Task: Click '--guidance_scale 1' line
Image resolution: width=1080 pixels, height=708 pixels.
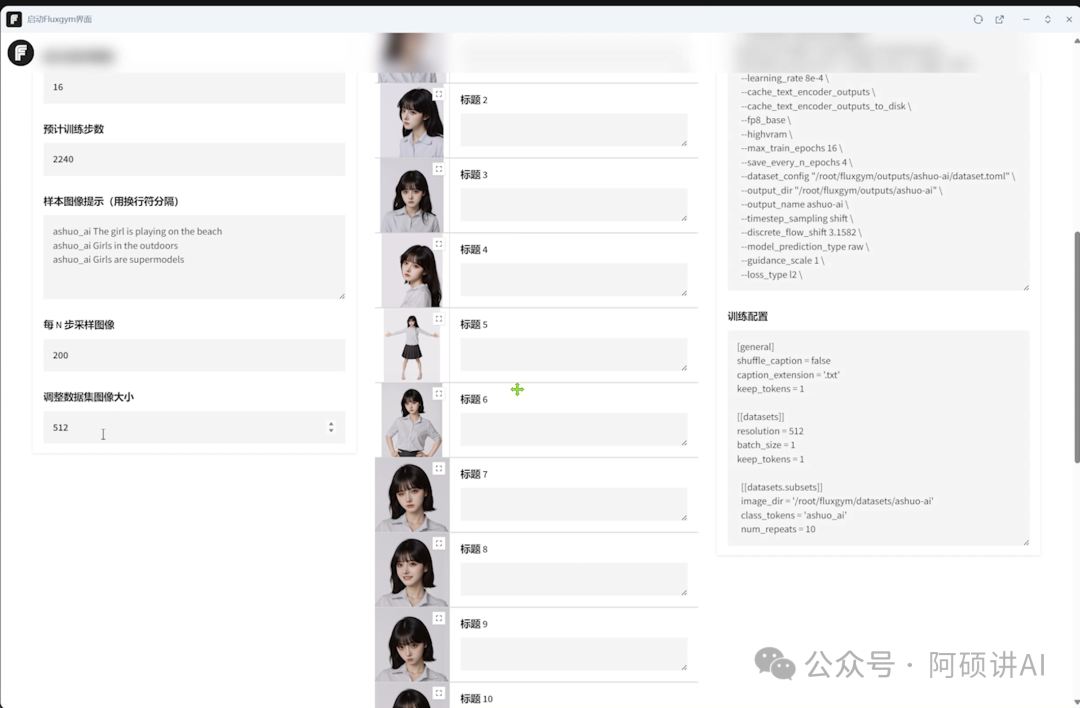Action: coord(782,260)
